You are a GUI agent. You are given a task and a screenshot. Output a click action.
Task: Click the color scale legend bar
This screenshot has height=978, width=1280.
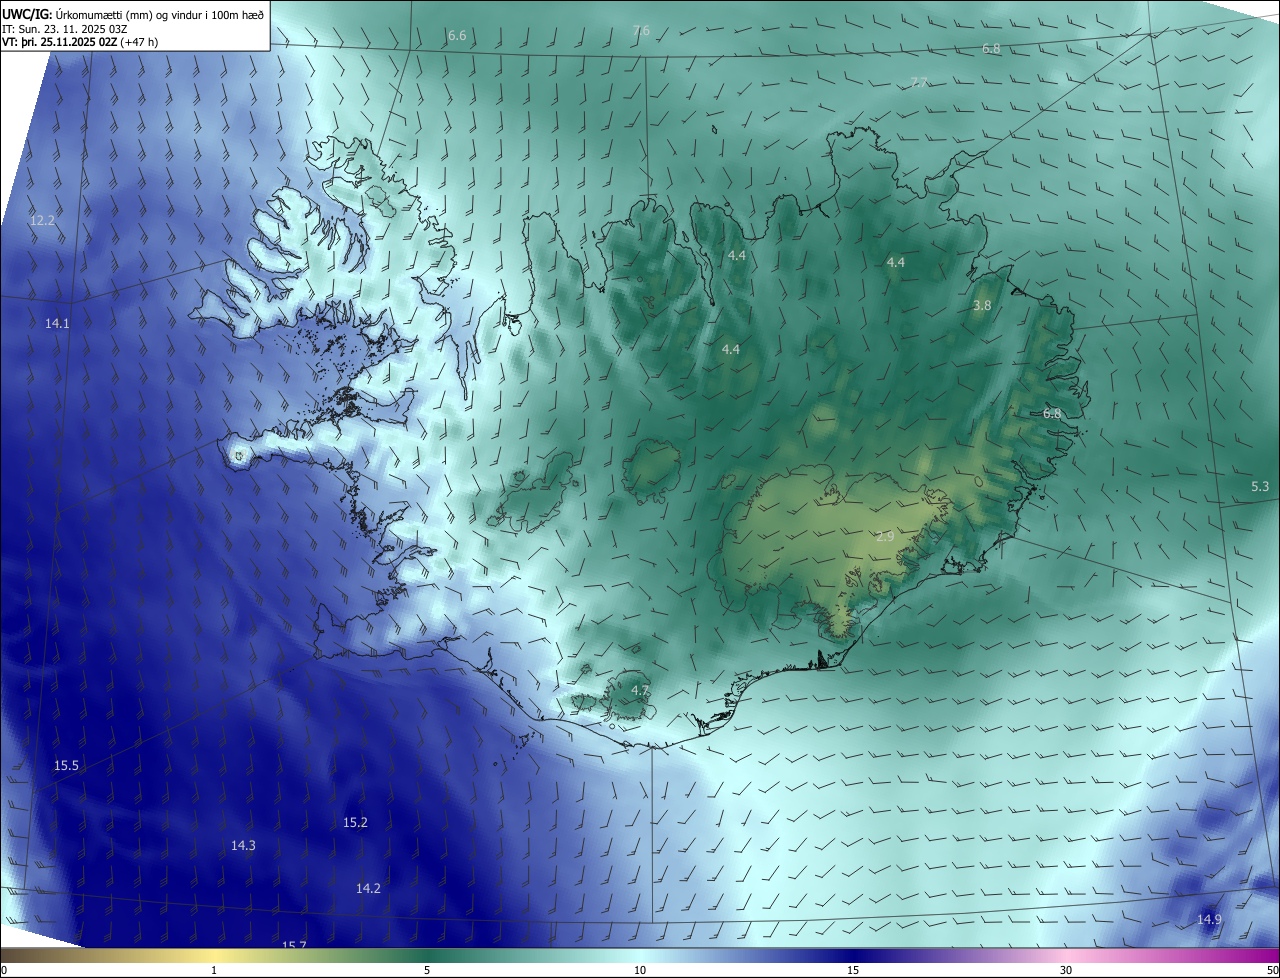(x=640, y=955)
